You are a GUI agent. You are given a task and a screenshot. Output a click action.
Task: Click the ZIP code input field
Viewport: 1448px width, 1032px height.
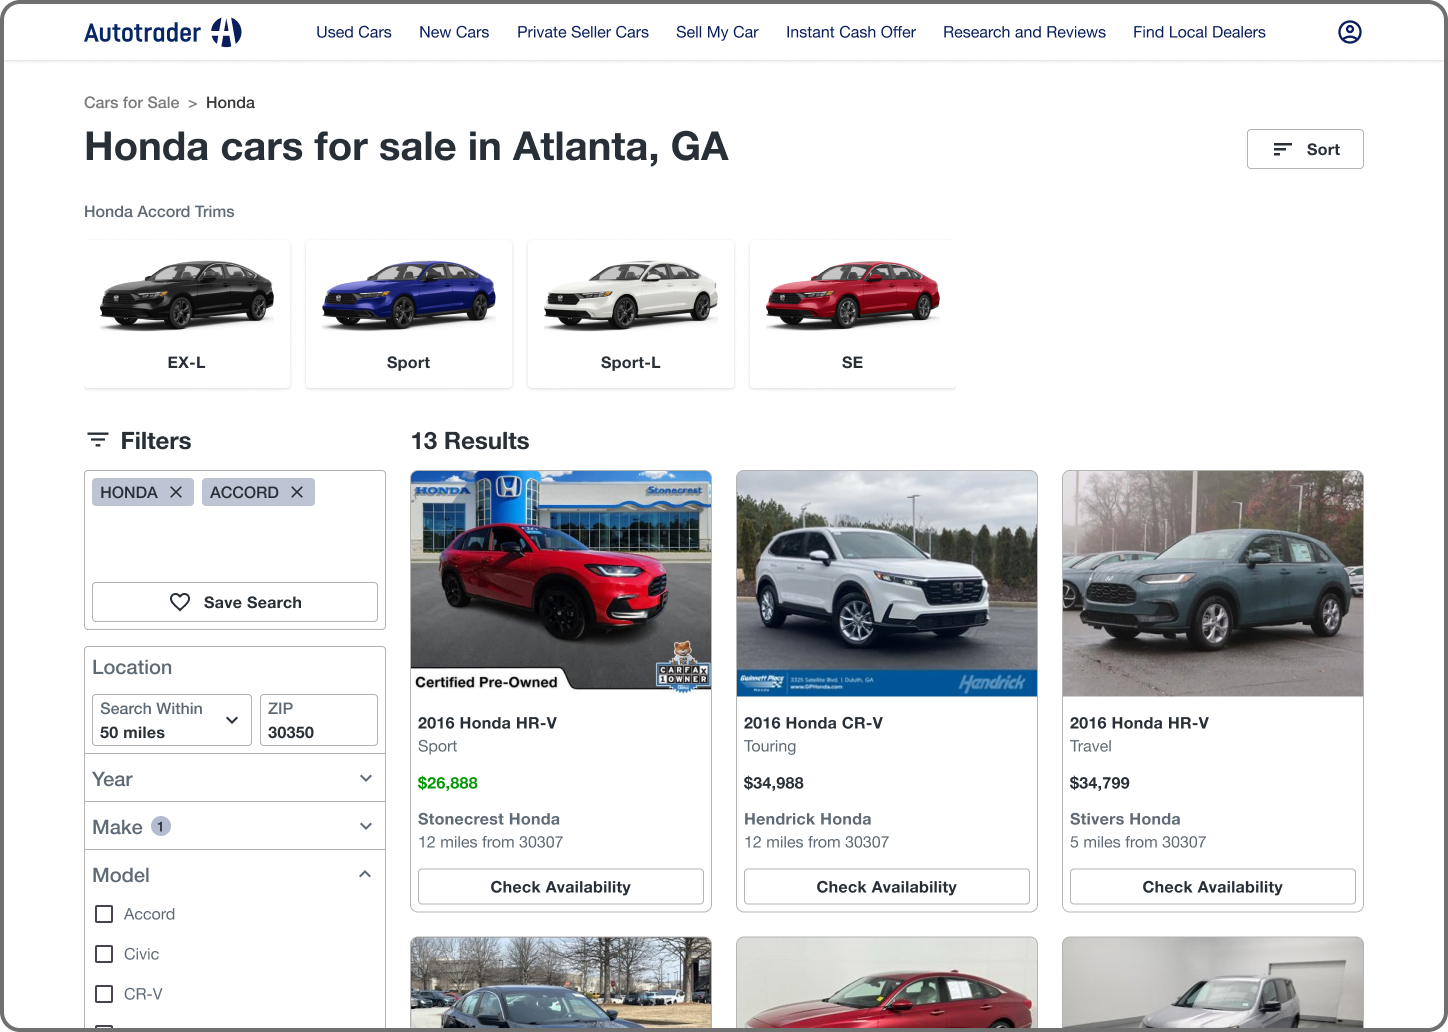tap(319, 721)
